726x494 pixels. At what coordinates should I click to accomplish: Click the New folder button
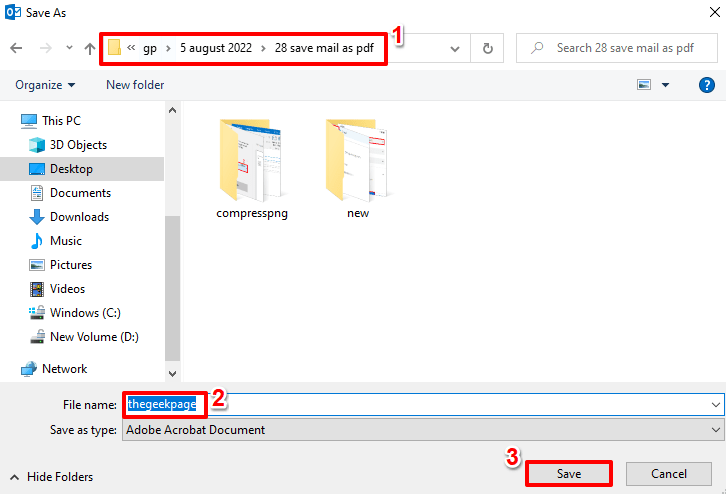coord(135,85)
